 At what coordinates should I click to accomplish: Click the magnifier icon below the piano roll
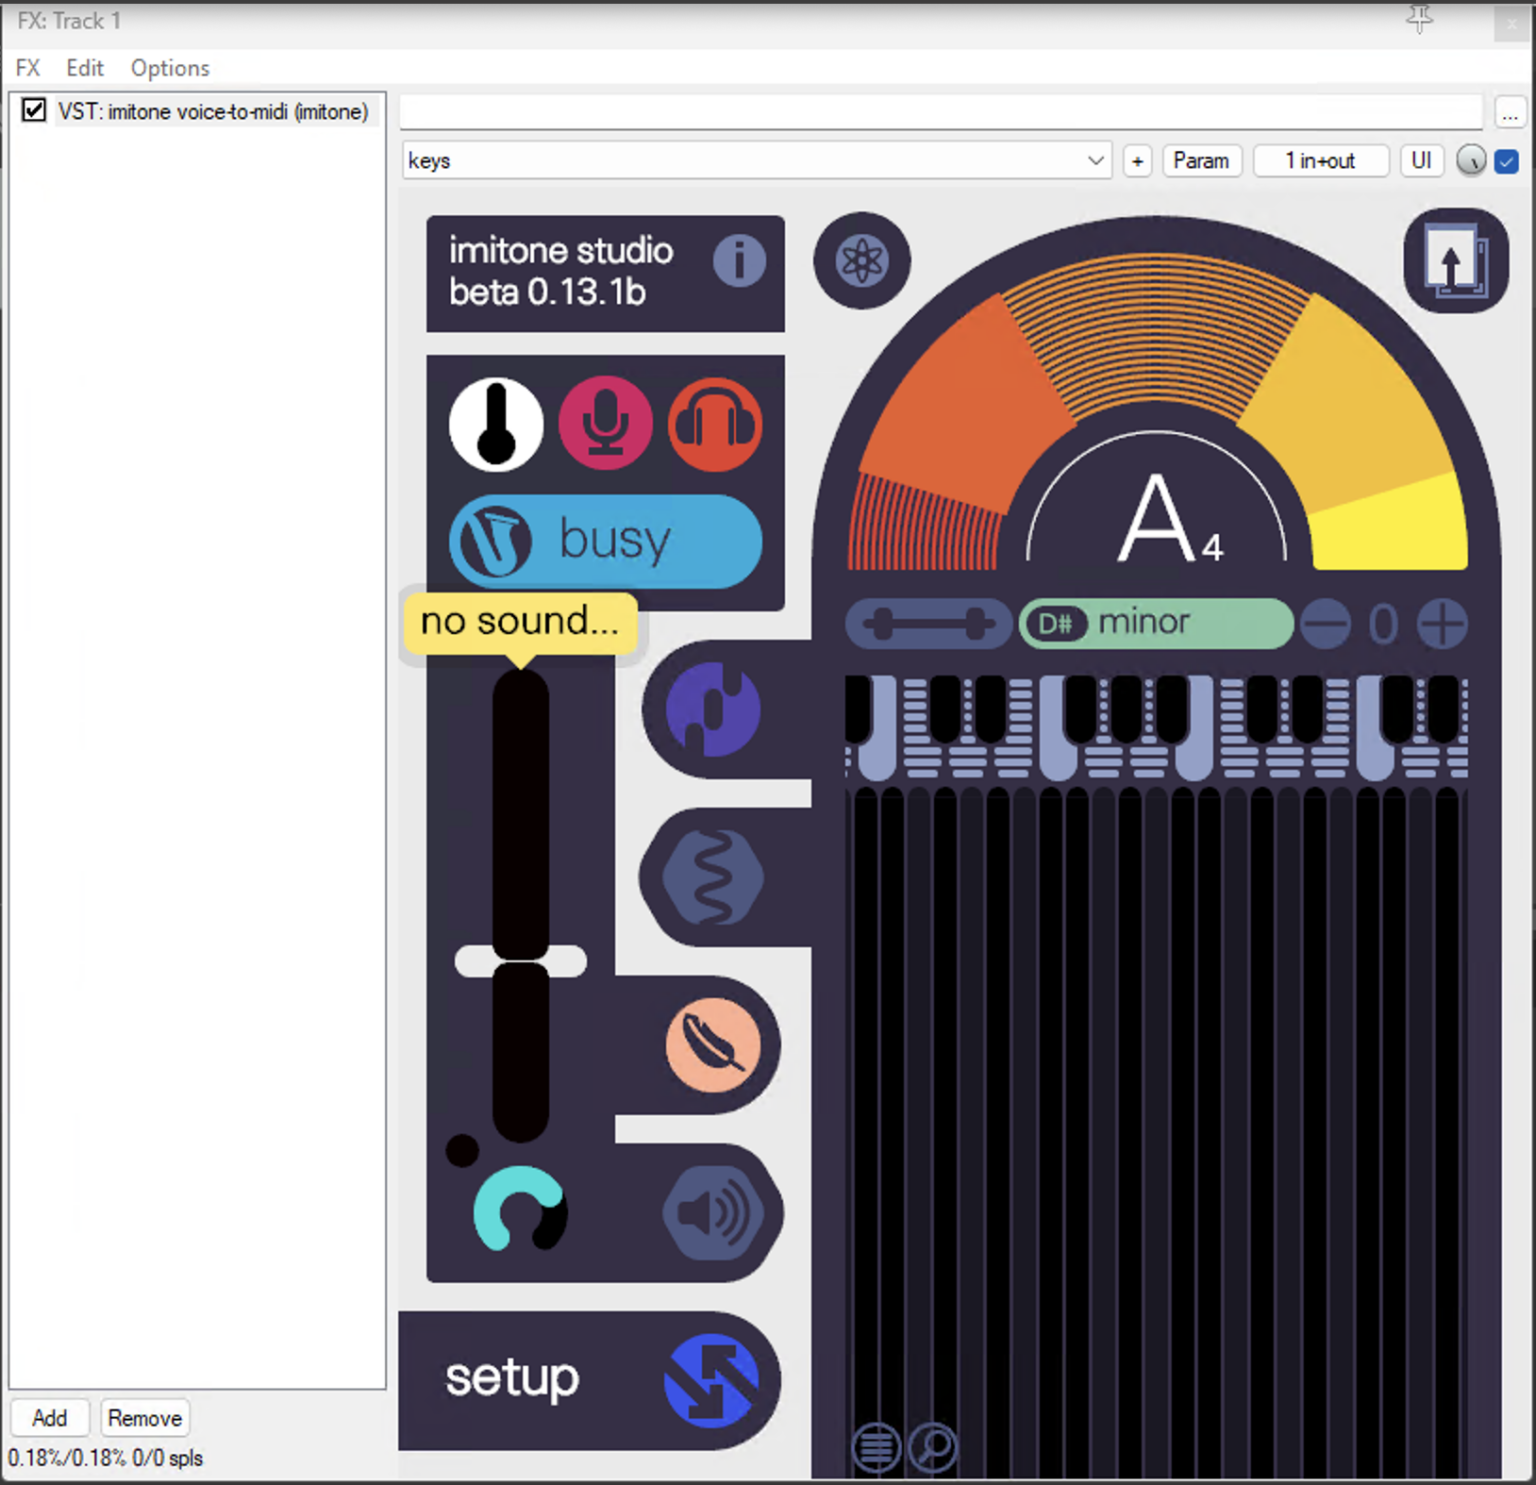pos(933,1446)
